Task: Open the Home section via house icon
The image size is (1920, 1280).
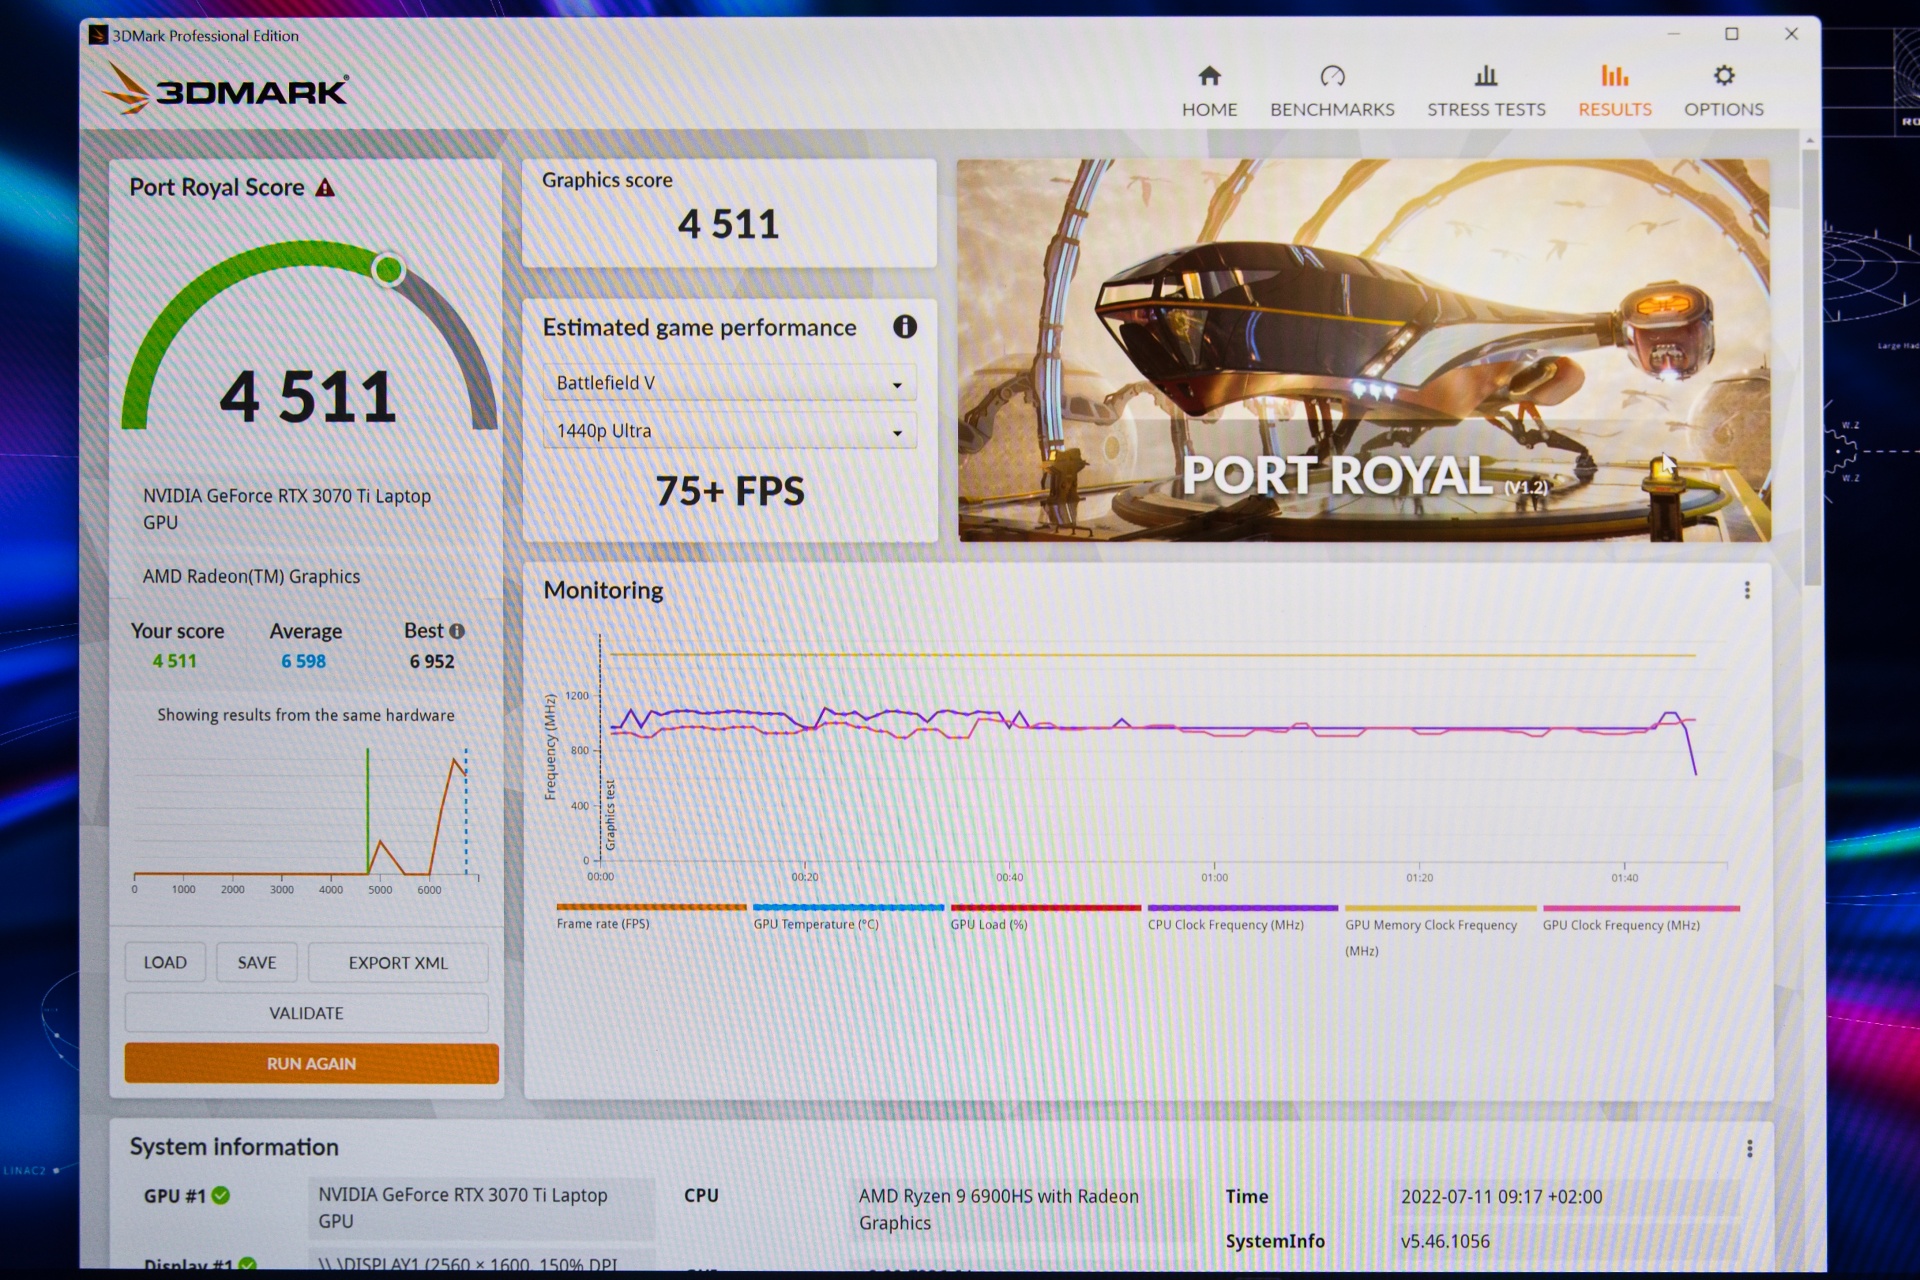Action: tap(1209, 77)
